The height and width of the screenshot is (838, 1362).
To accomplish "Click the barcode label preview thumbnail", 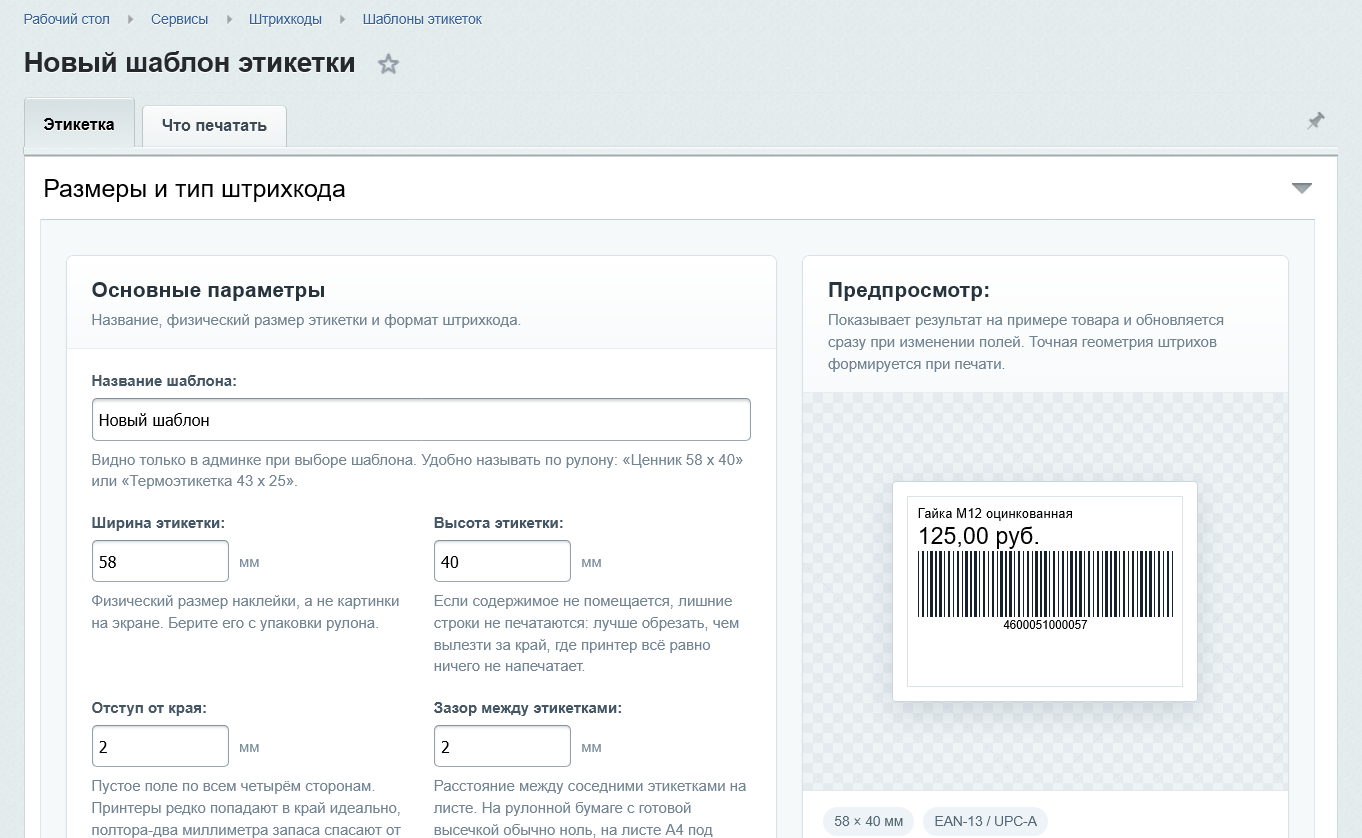I will tap(1045, 591).
